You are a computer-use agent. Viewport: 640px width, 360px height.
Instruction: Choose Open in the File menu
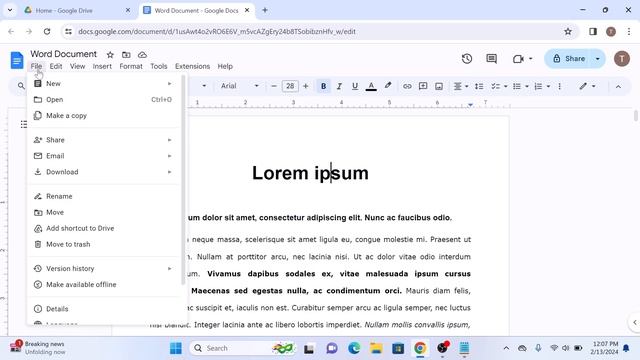coord(104,100)
